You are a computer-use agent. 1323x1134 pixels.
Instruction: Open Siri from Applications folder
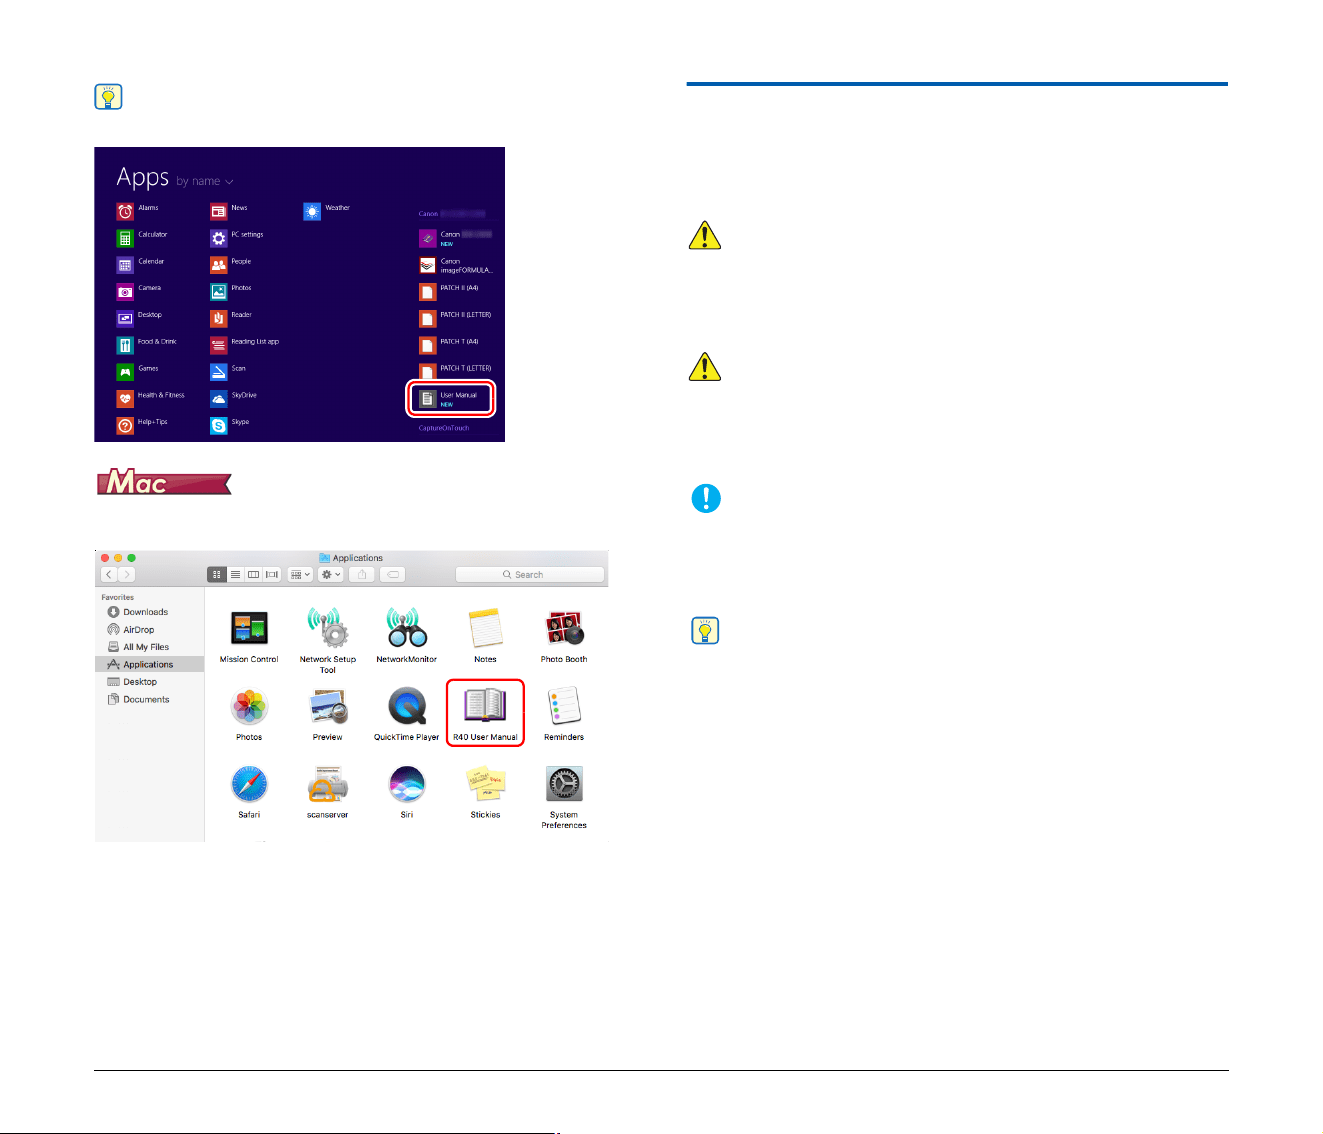click(406, 792)
